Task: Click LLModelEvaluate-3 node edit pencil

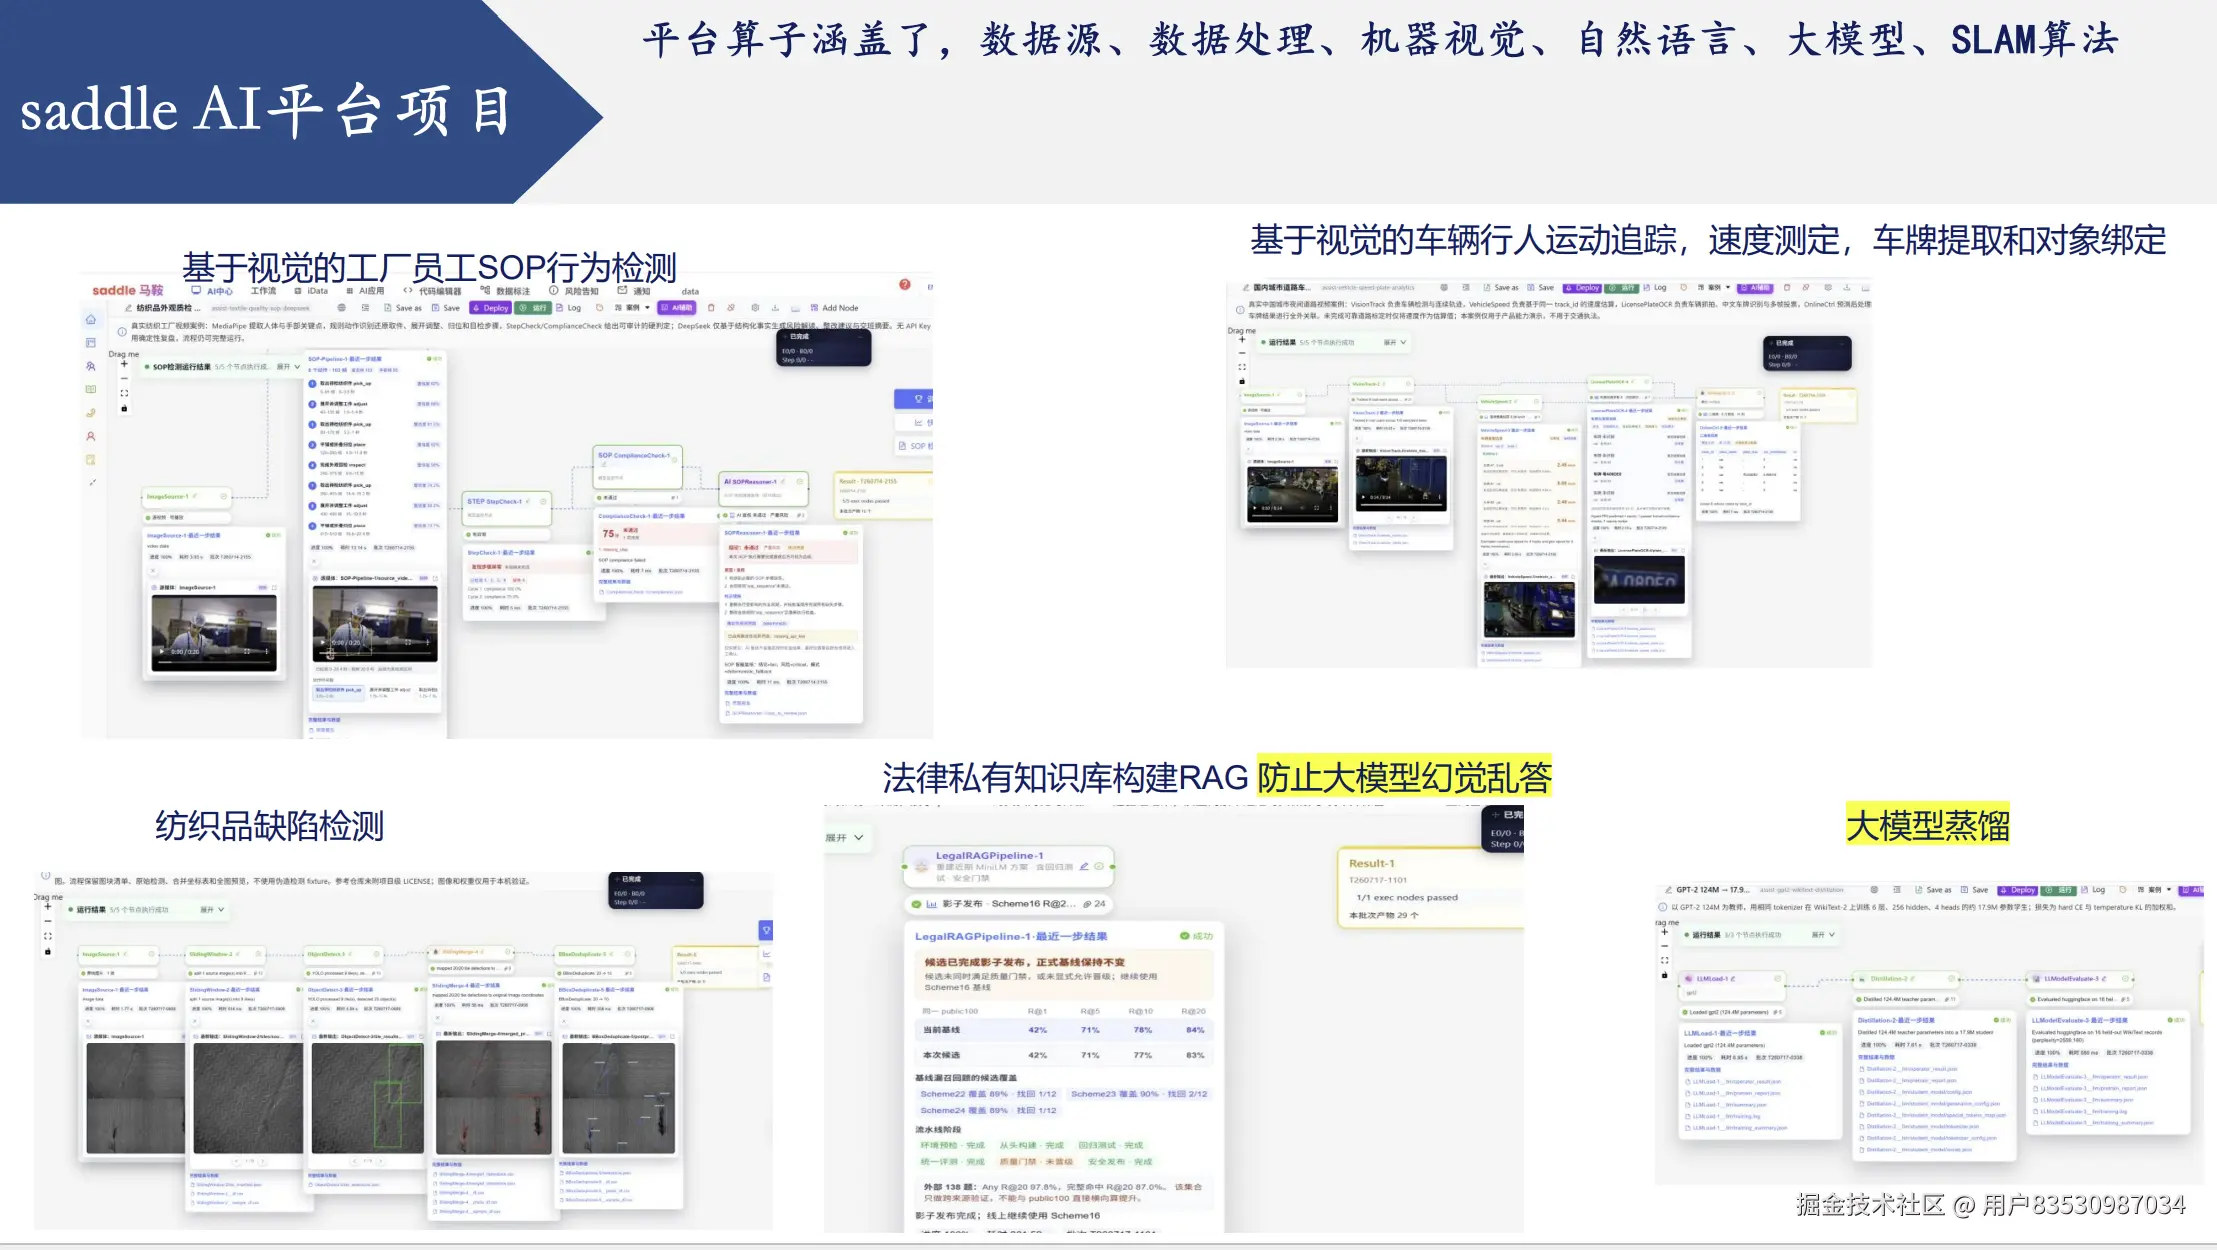Action: [x=2104, y=979]
